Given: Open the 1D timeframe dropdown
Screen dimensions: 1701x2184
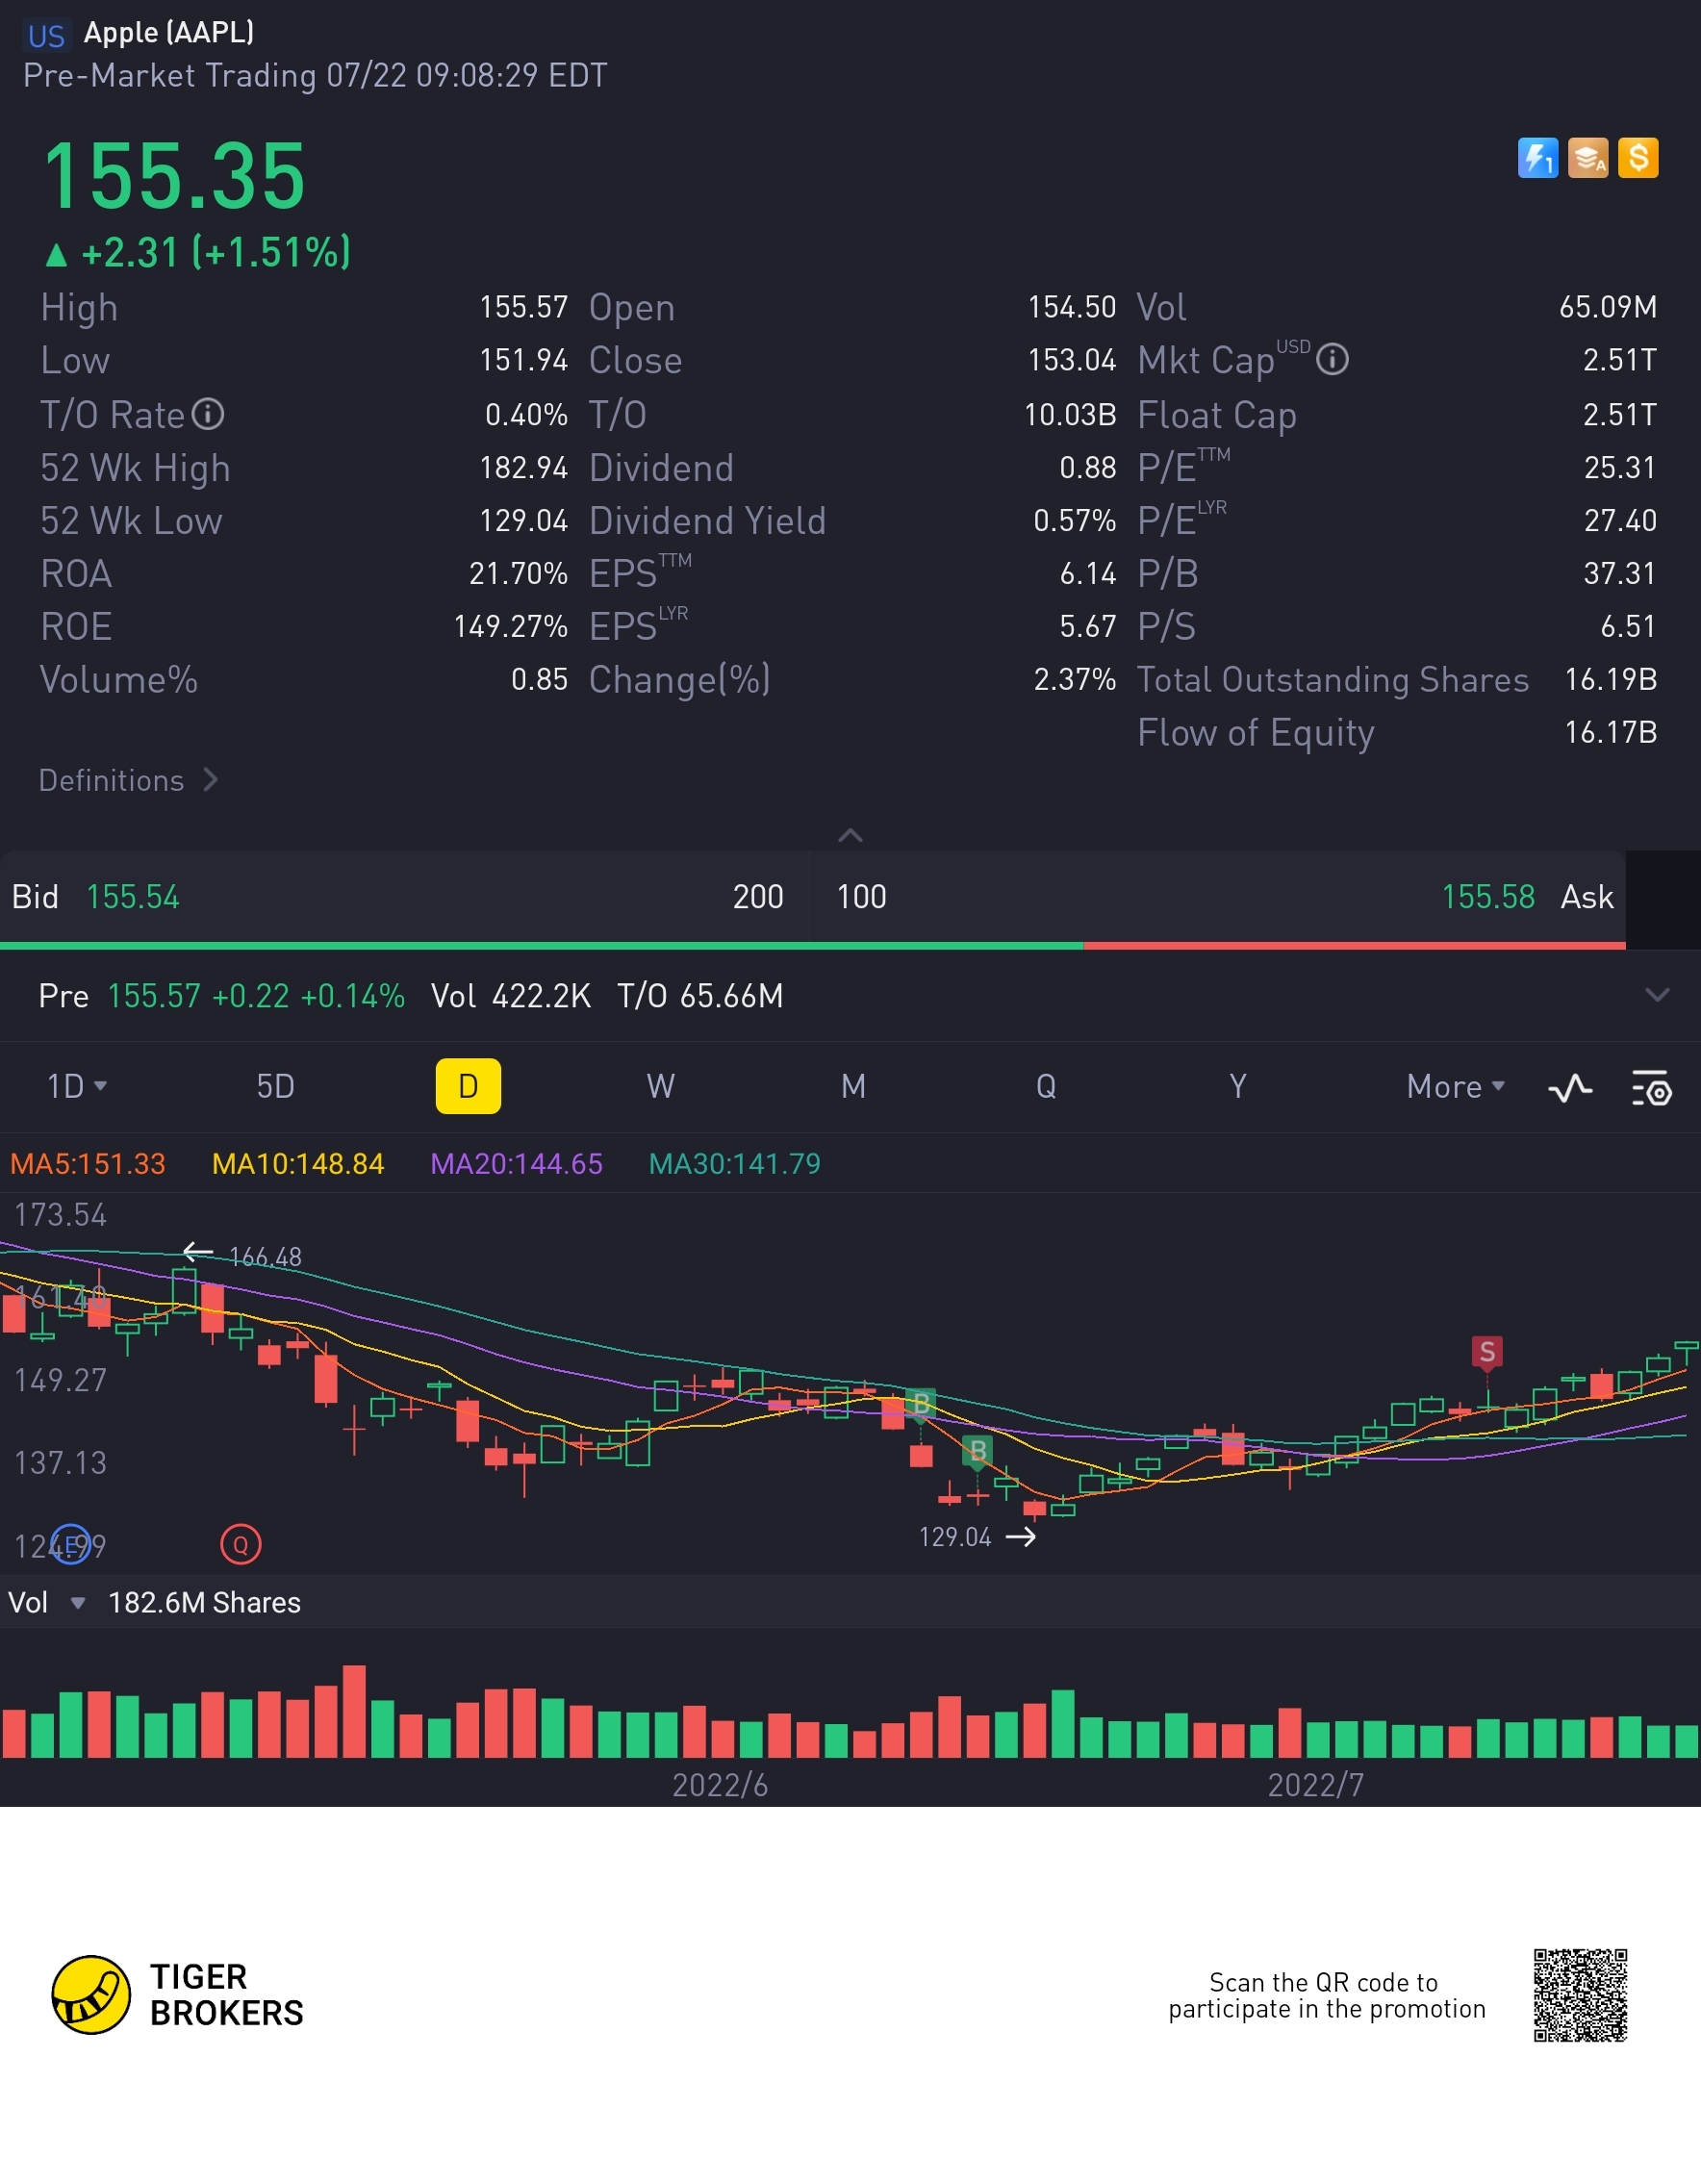Looking at the screenshot, I should [x=77, y=1086].
